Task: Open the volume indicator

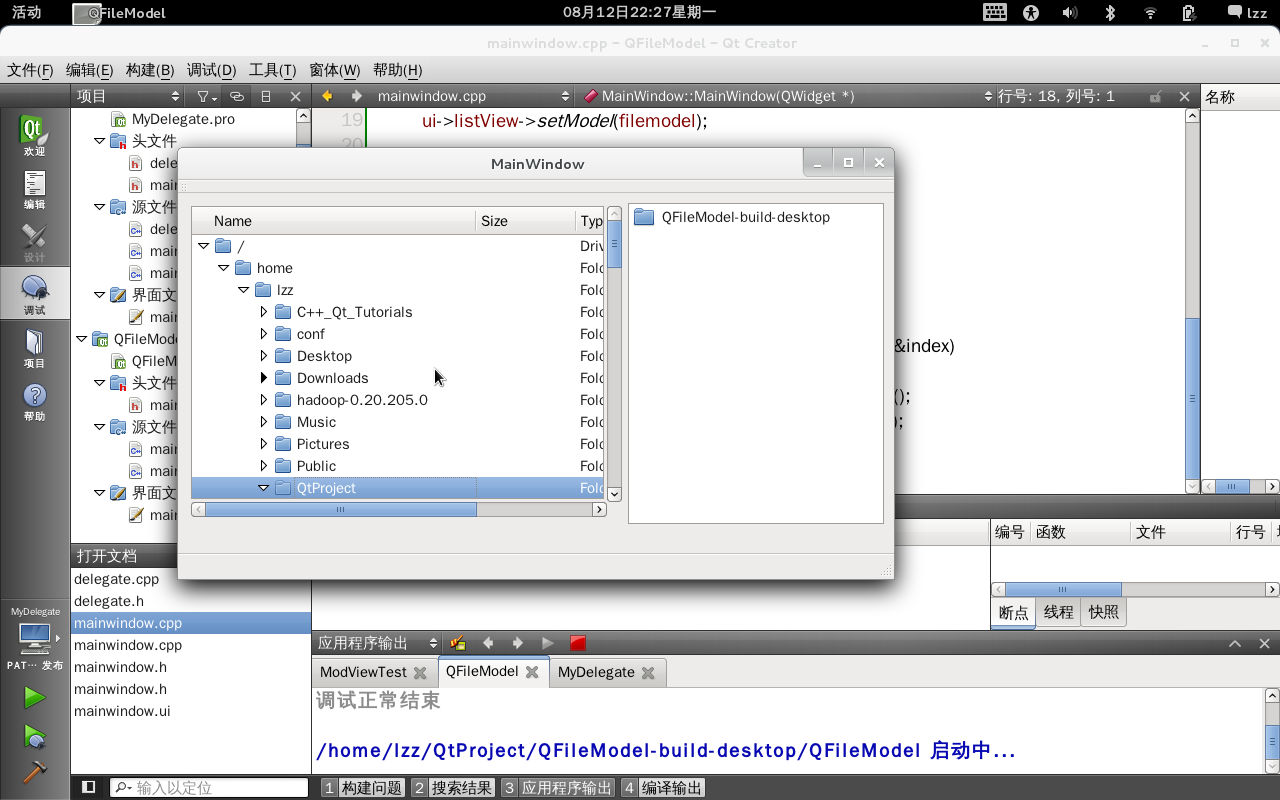Action: [1070, 13]
